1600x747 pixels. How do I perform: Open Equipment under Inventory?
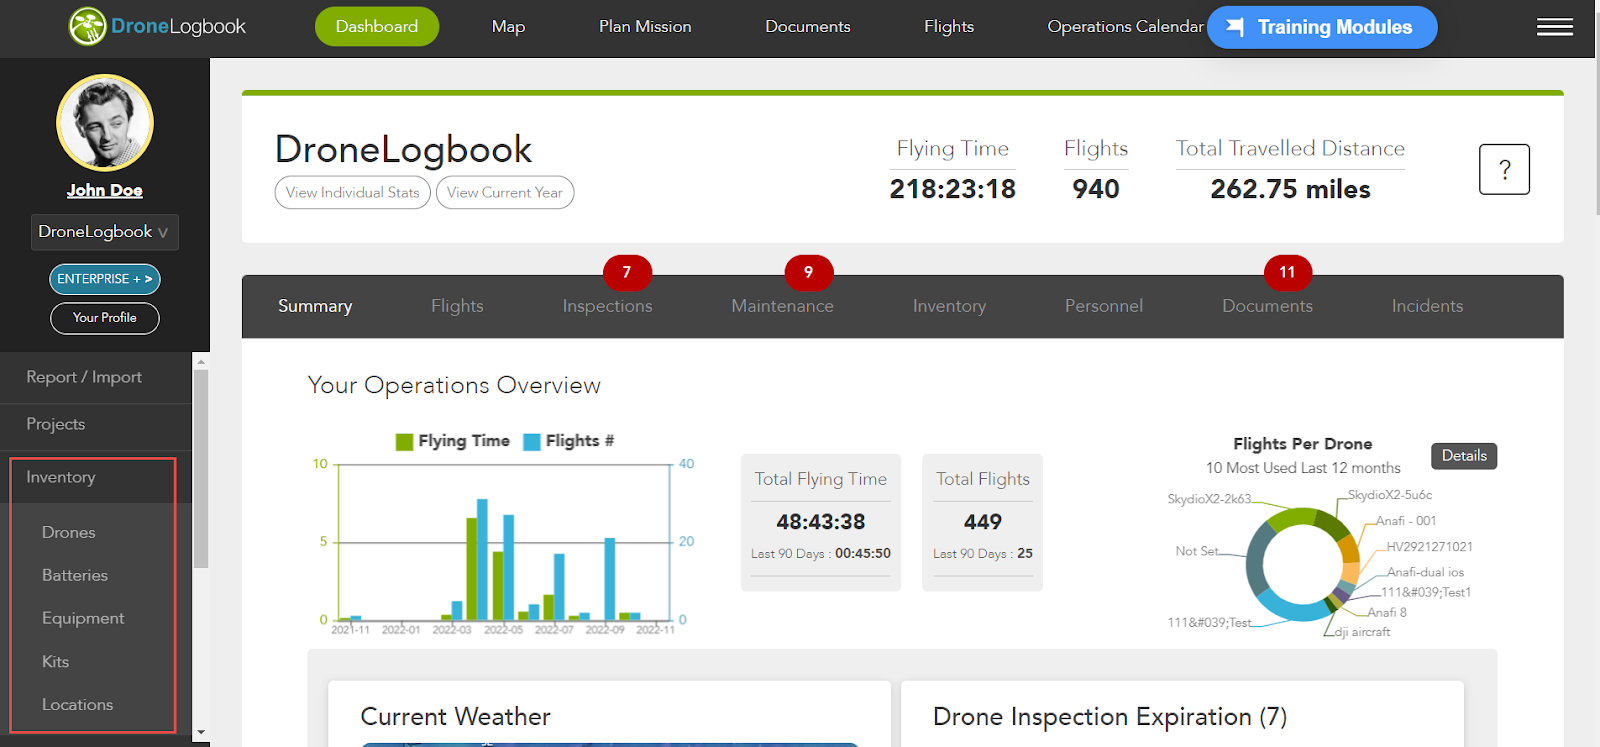coord(83,619)
